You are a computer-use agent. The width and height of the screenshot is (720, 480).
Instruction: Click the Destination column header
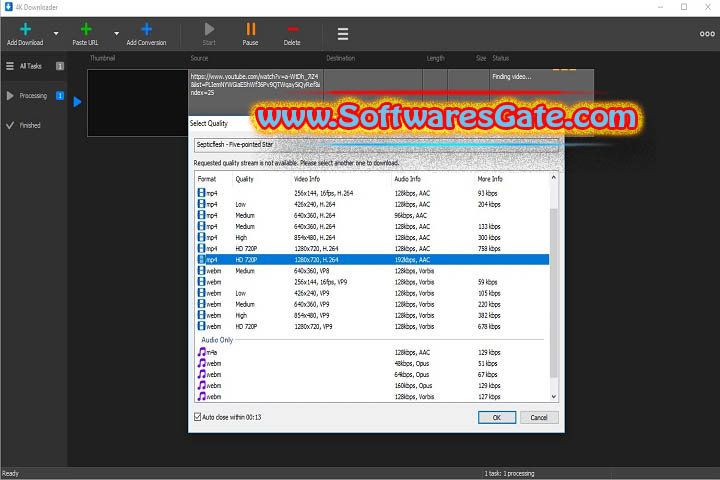tap(341, 58)
